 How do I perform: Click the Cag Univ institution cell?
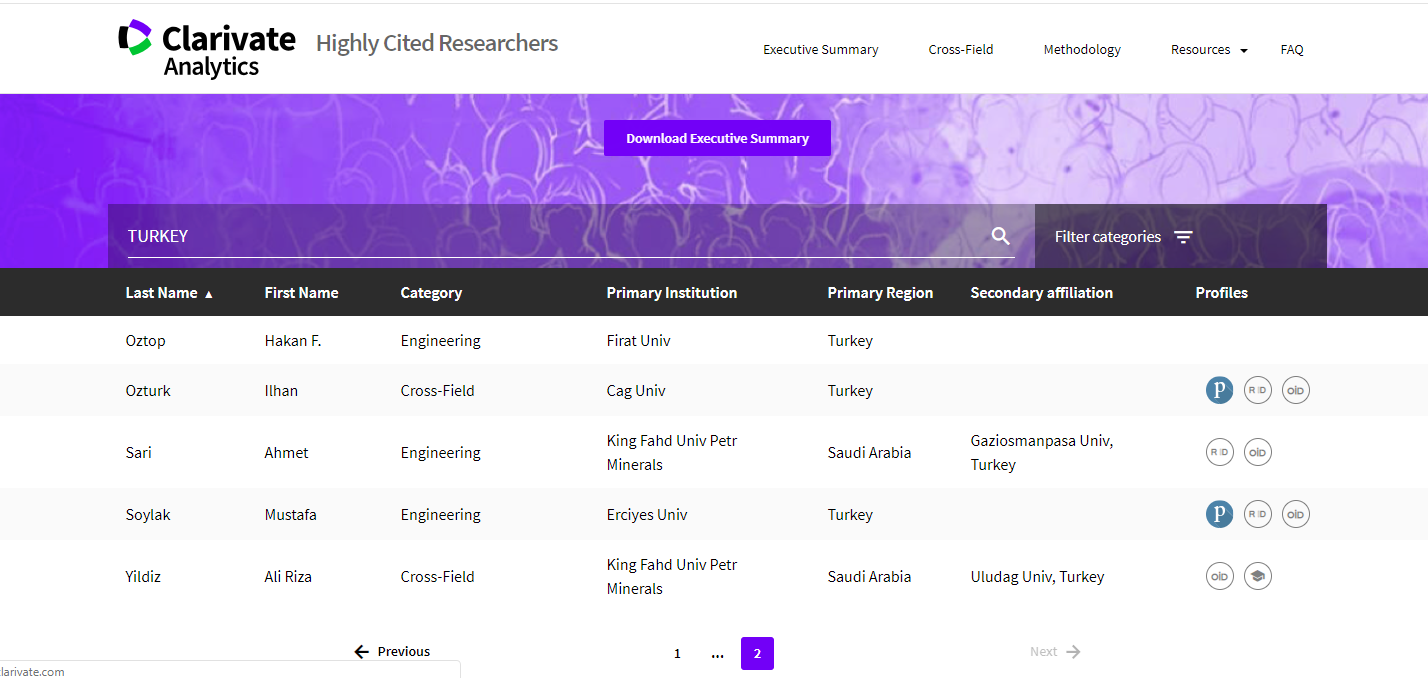coord(636,390)
